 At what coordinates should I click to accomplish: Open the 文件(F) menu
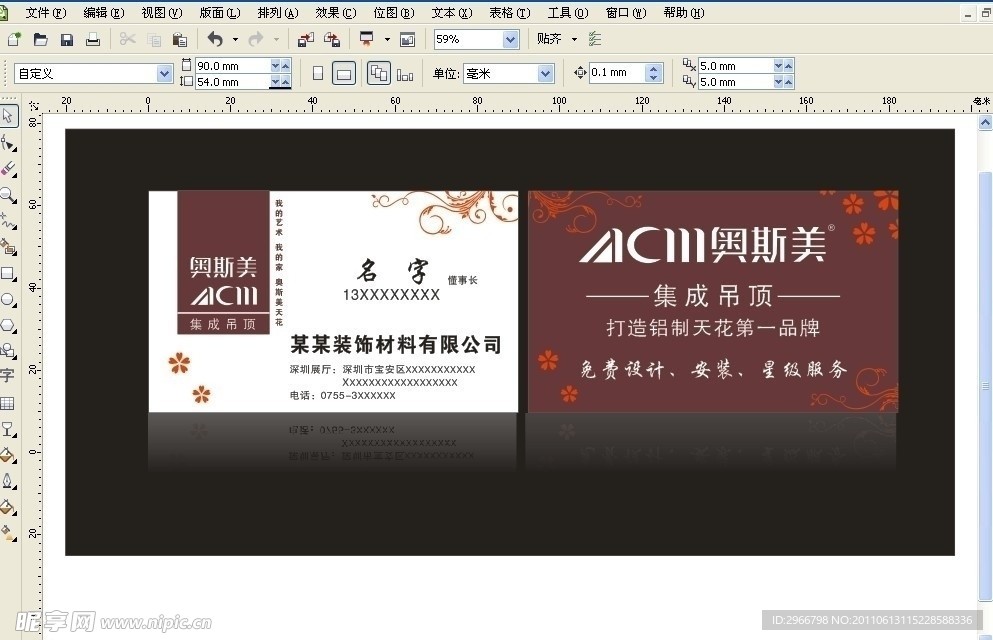coord(46,13)
